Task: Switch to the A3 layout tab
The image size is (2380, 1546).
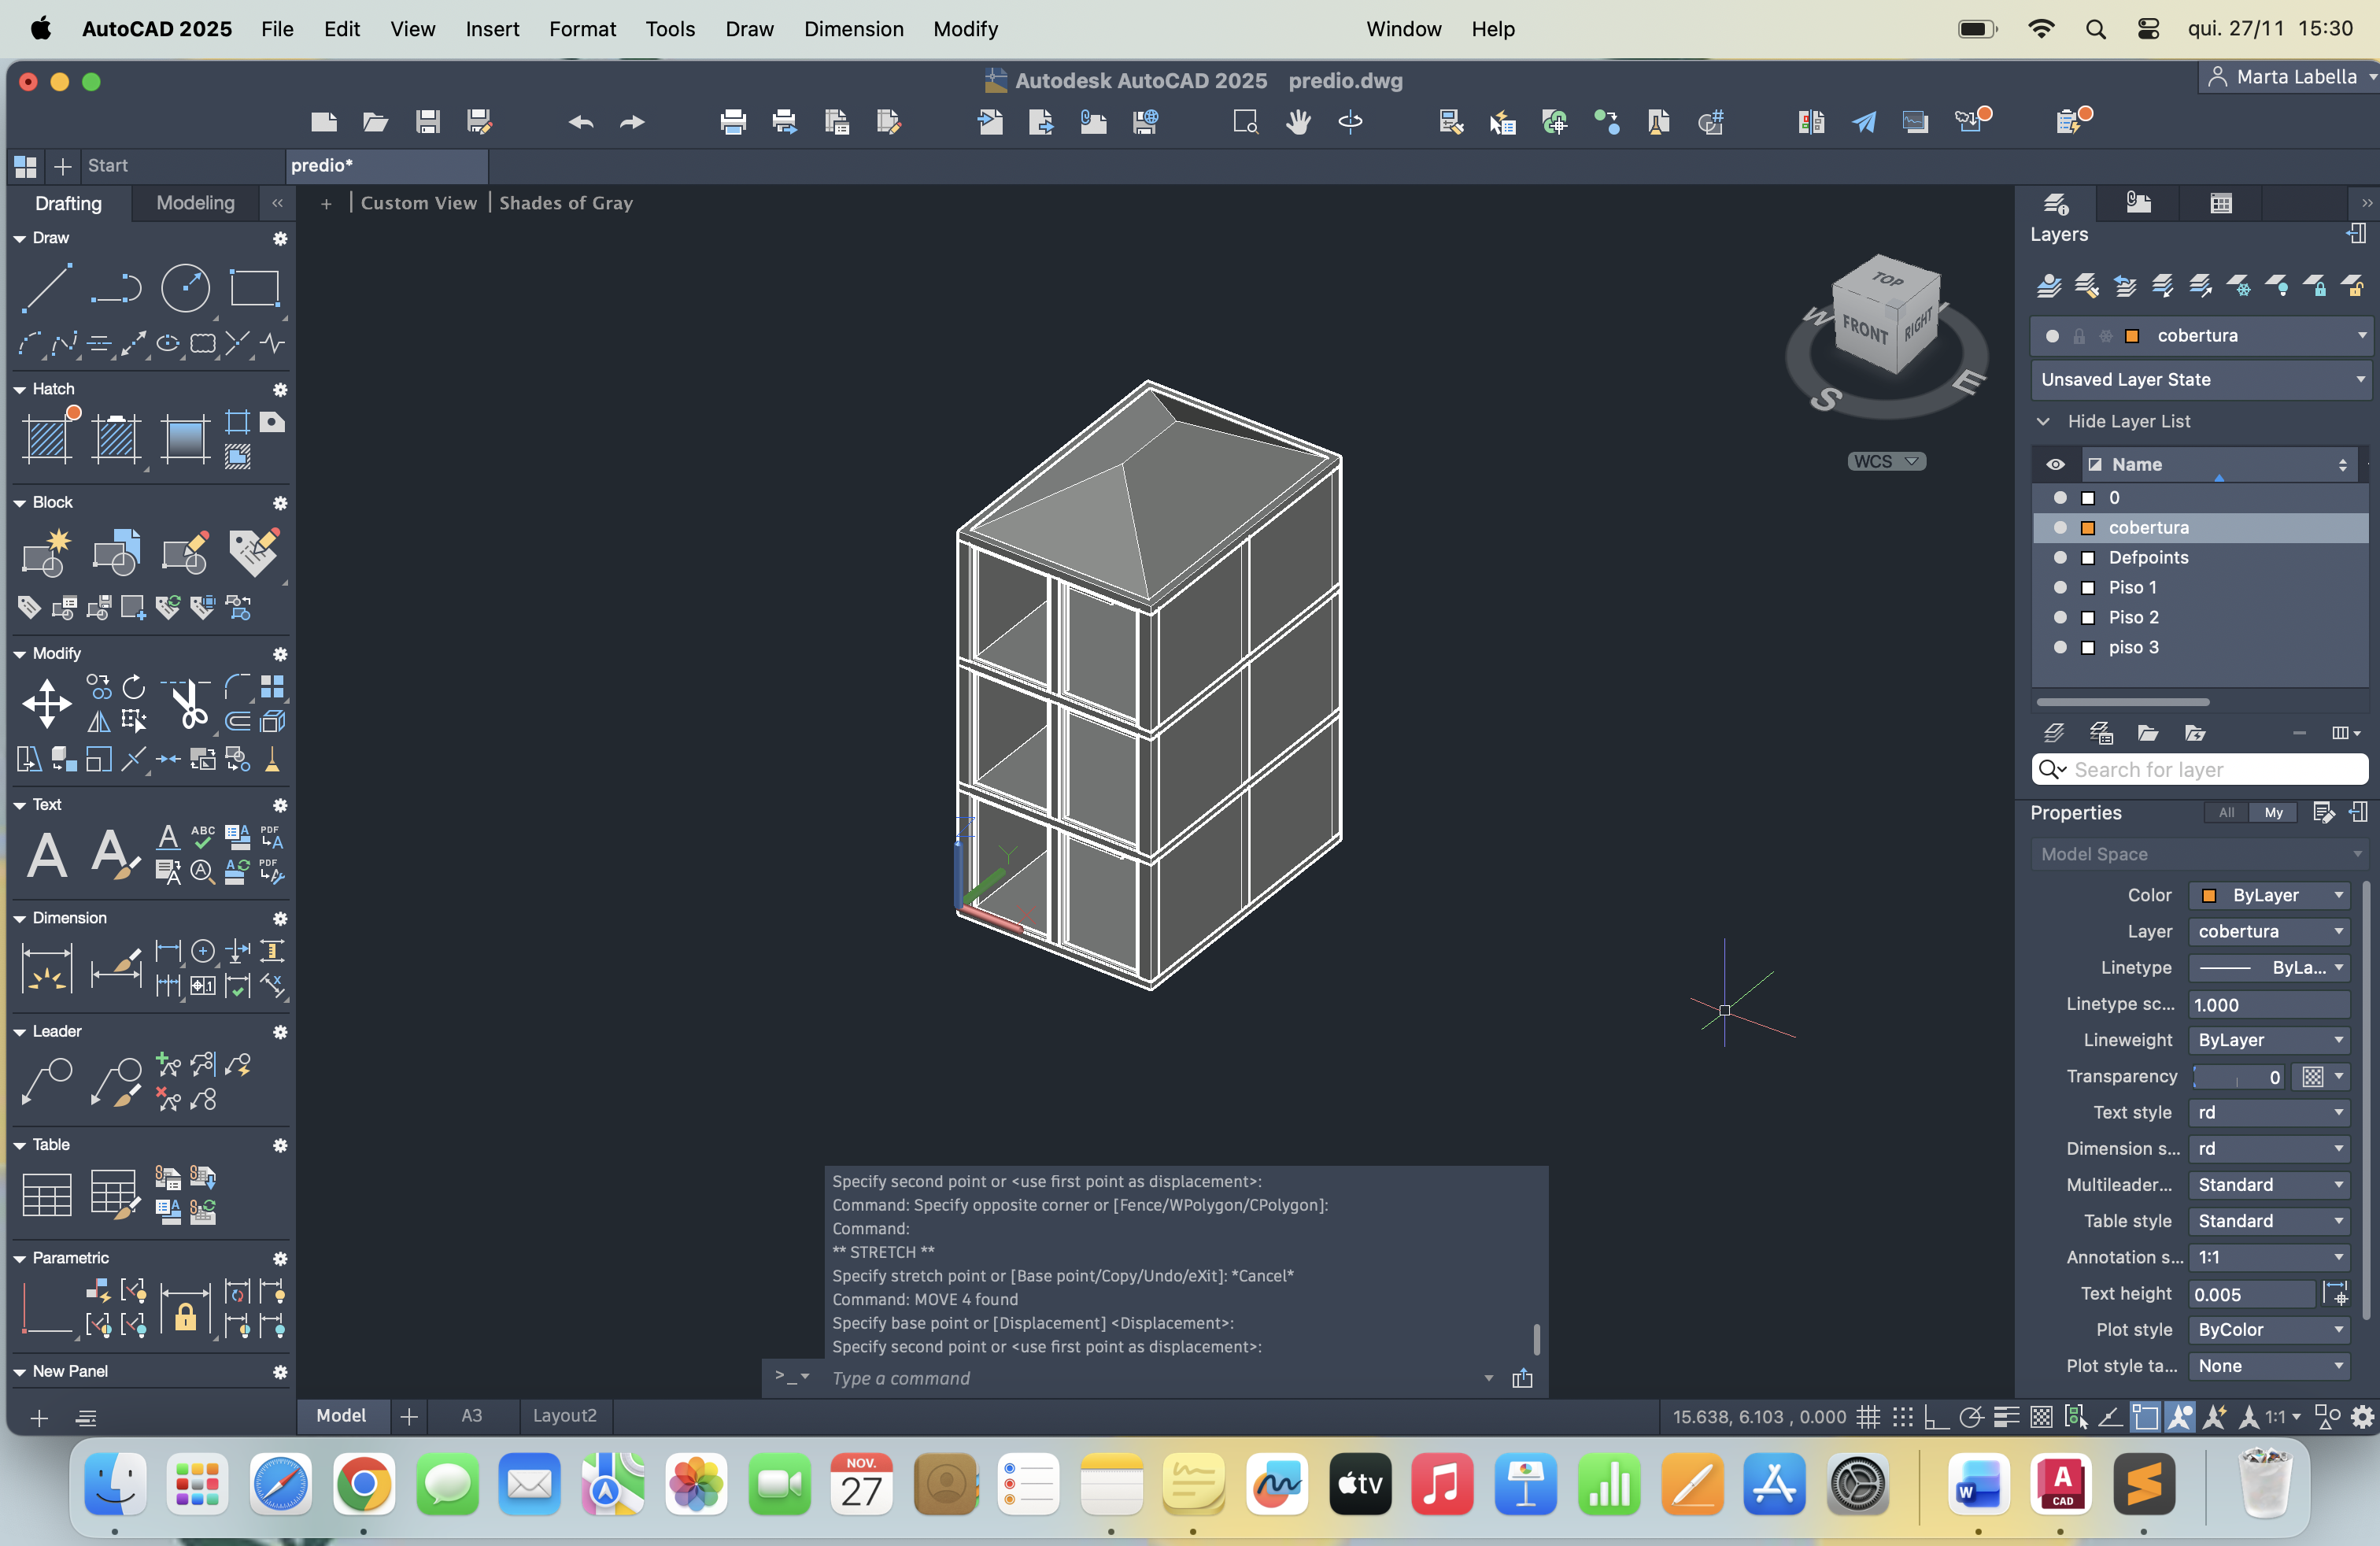Action: point(471,1415)
